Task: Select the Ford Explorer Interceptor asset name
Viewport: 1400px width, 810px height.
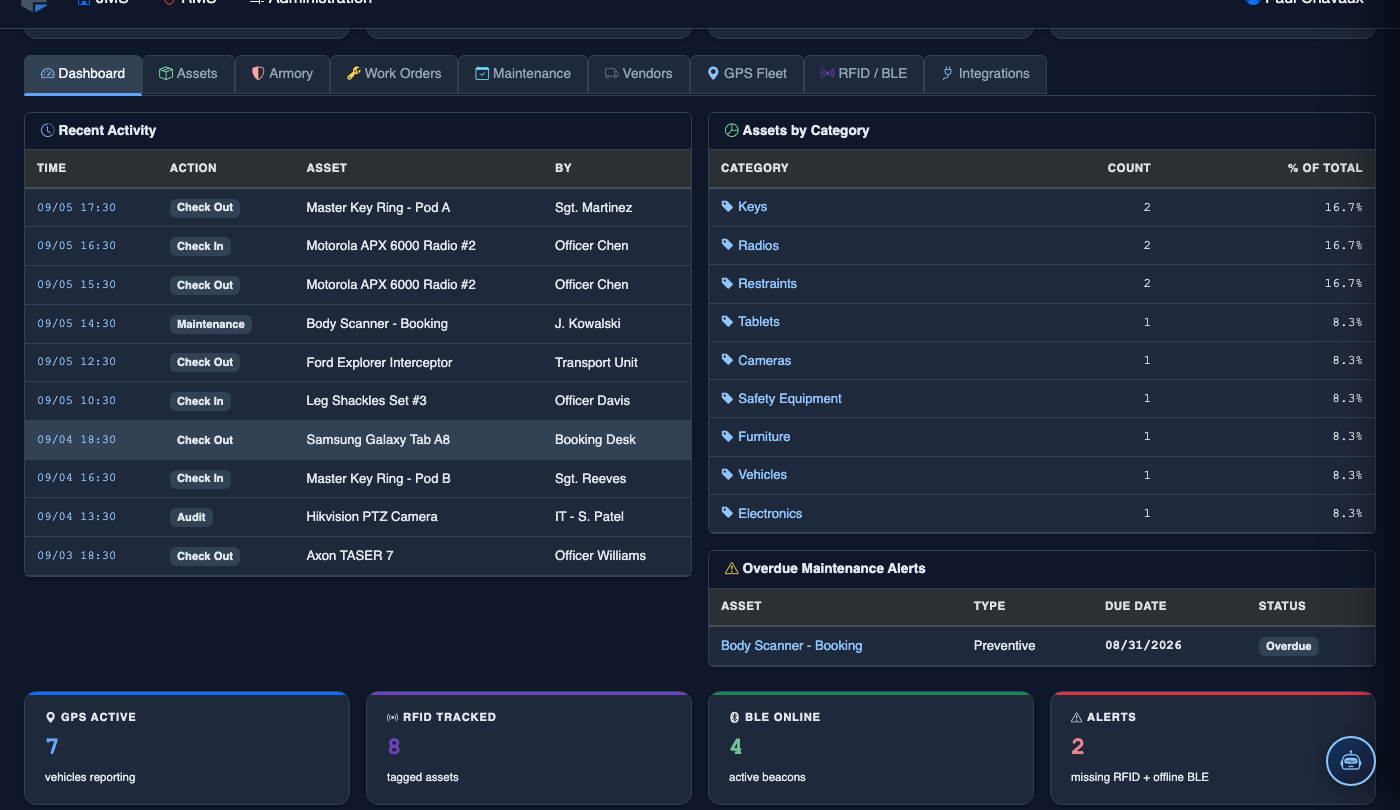Action: pos(379,363)
